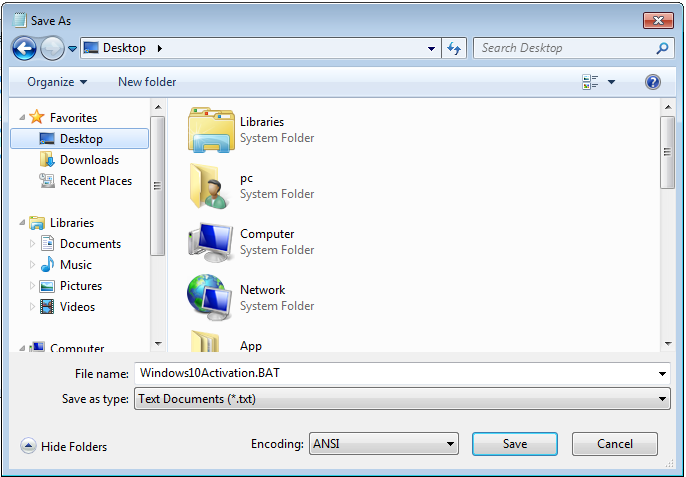The image size is (686, 477).
Task: Click the file list scroll up arrow
Action: click(x=668, y=107)
